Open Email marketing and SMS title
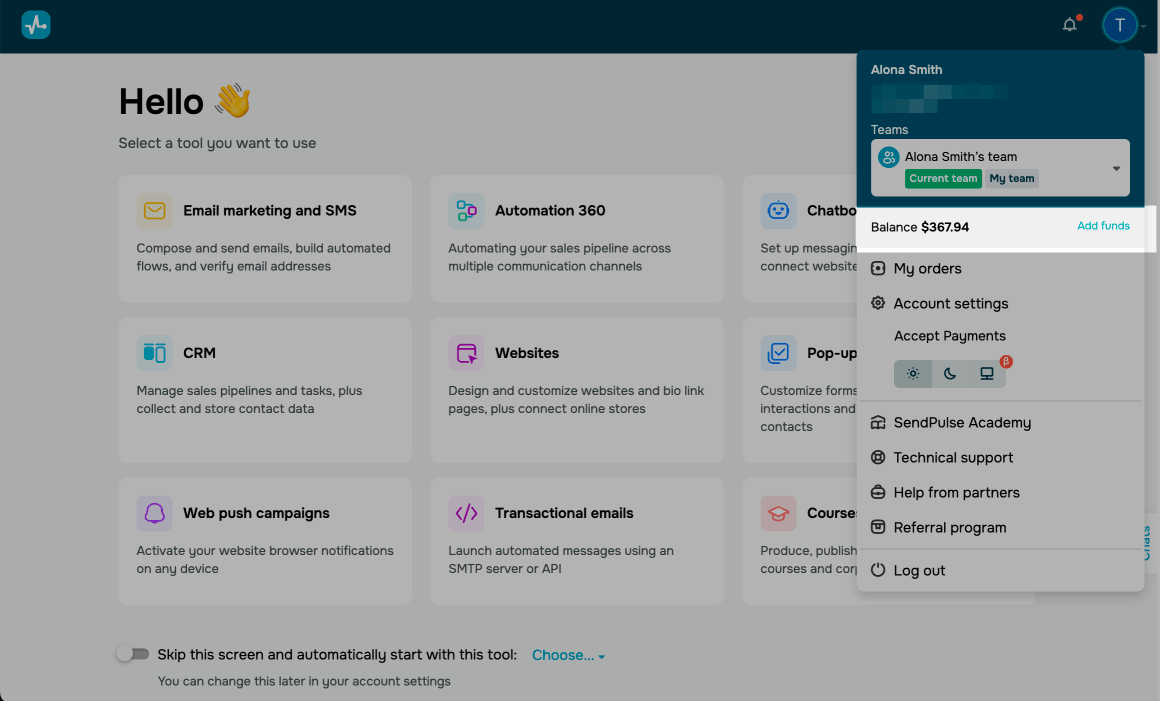 (270, 211)
